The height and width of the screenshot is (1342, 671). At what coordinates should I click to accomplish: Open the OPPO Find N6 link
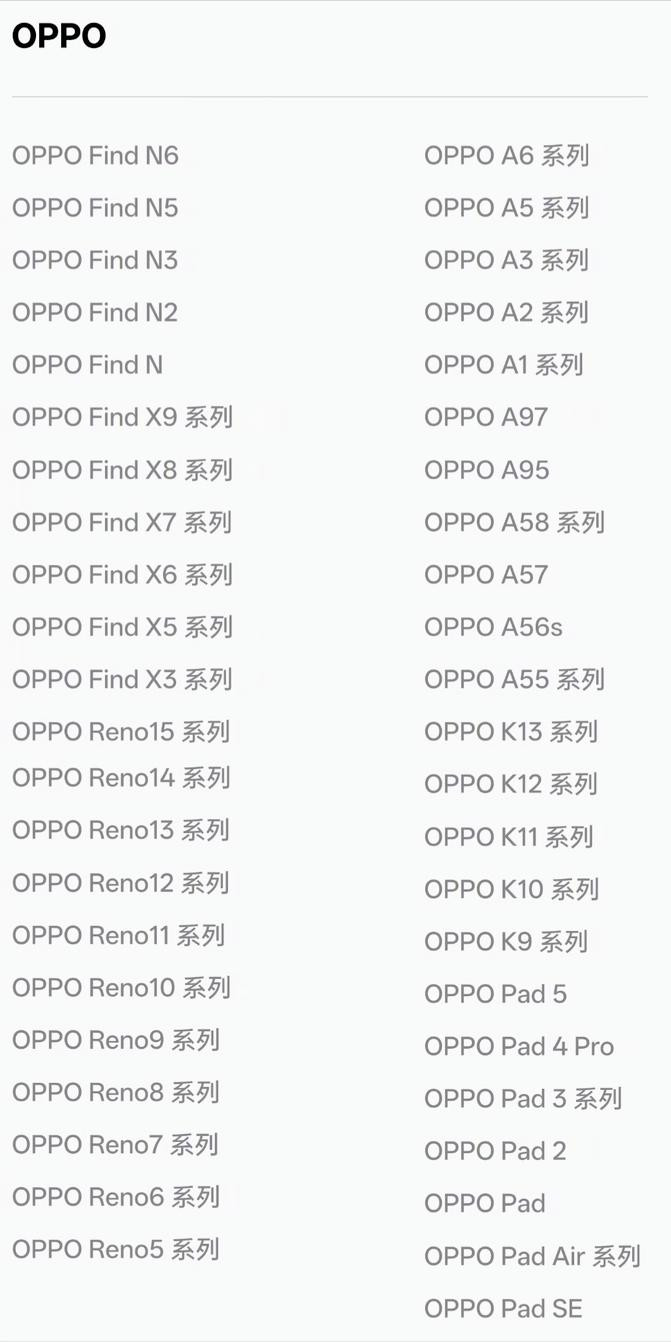point(95,156)
